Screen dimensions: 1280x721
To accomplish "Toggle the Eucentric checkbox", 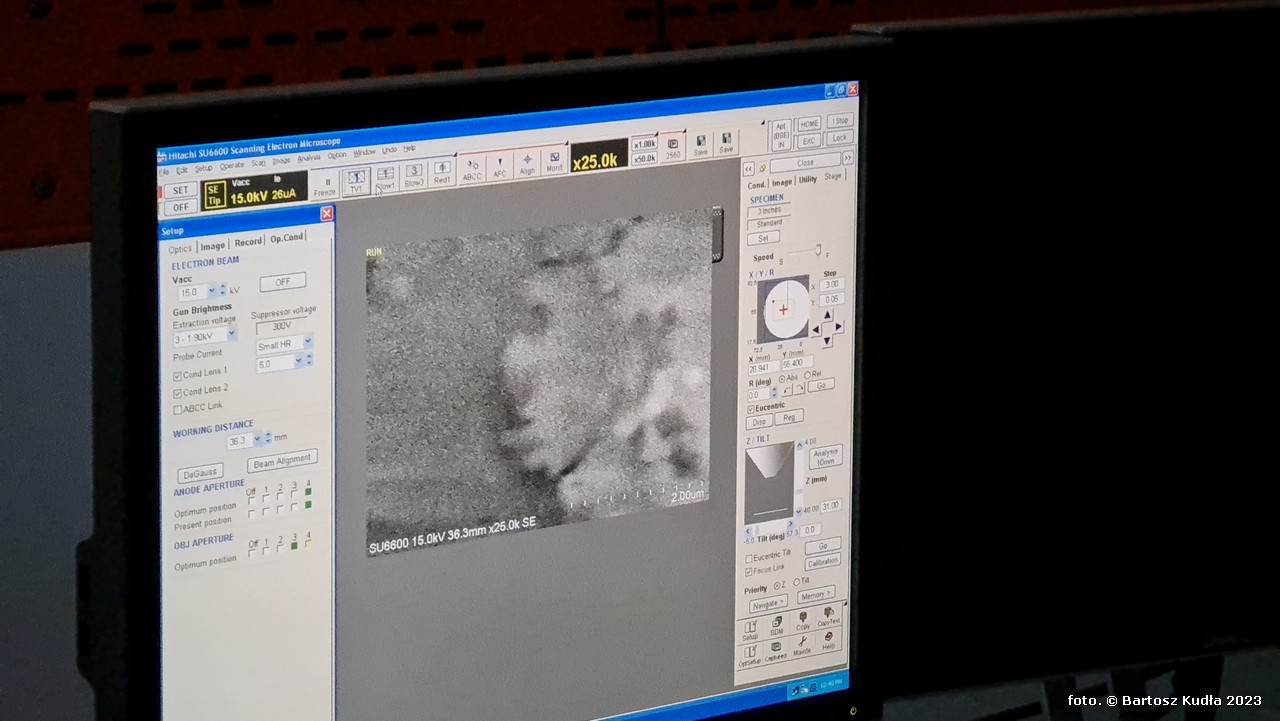I will (750, 408).
